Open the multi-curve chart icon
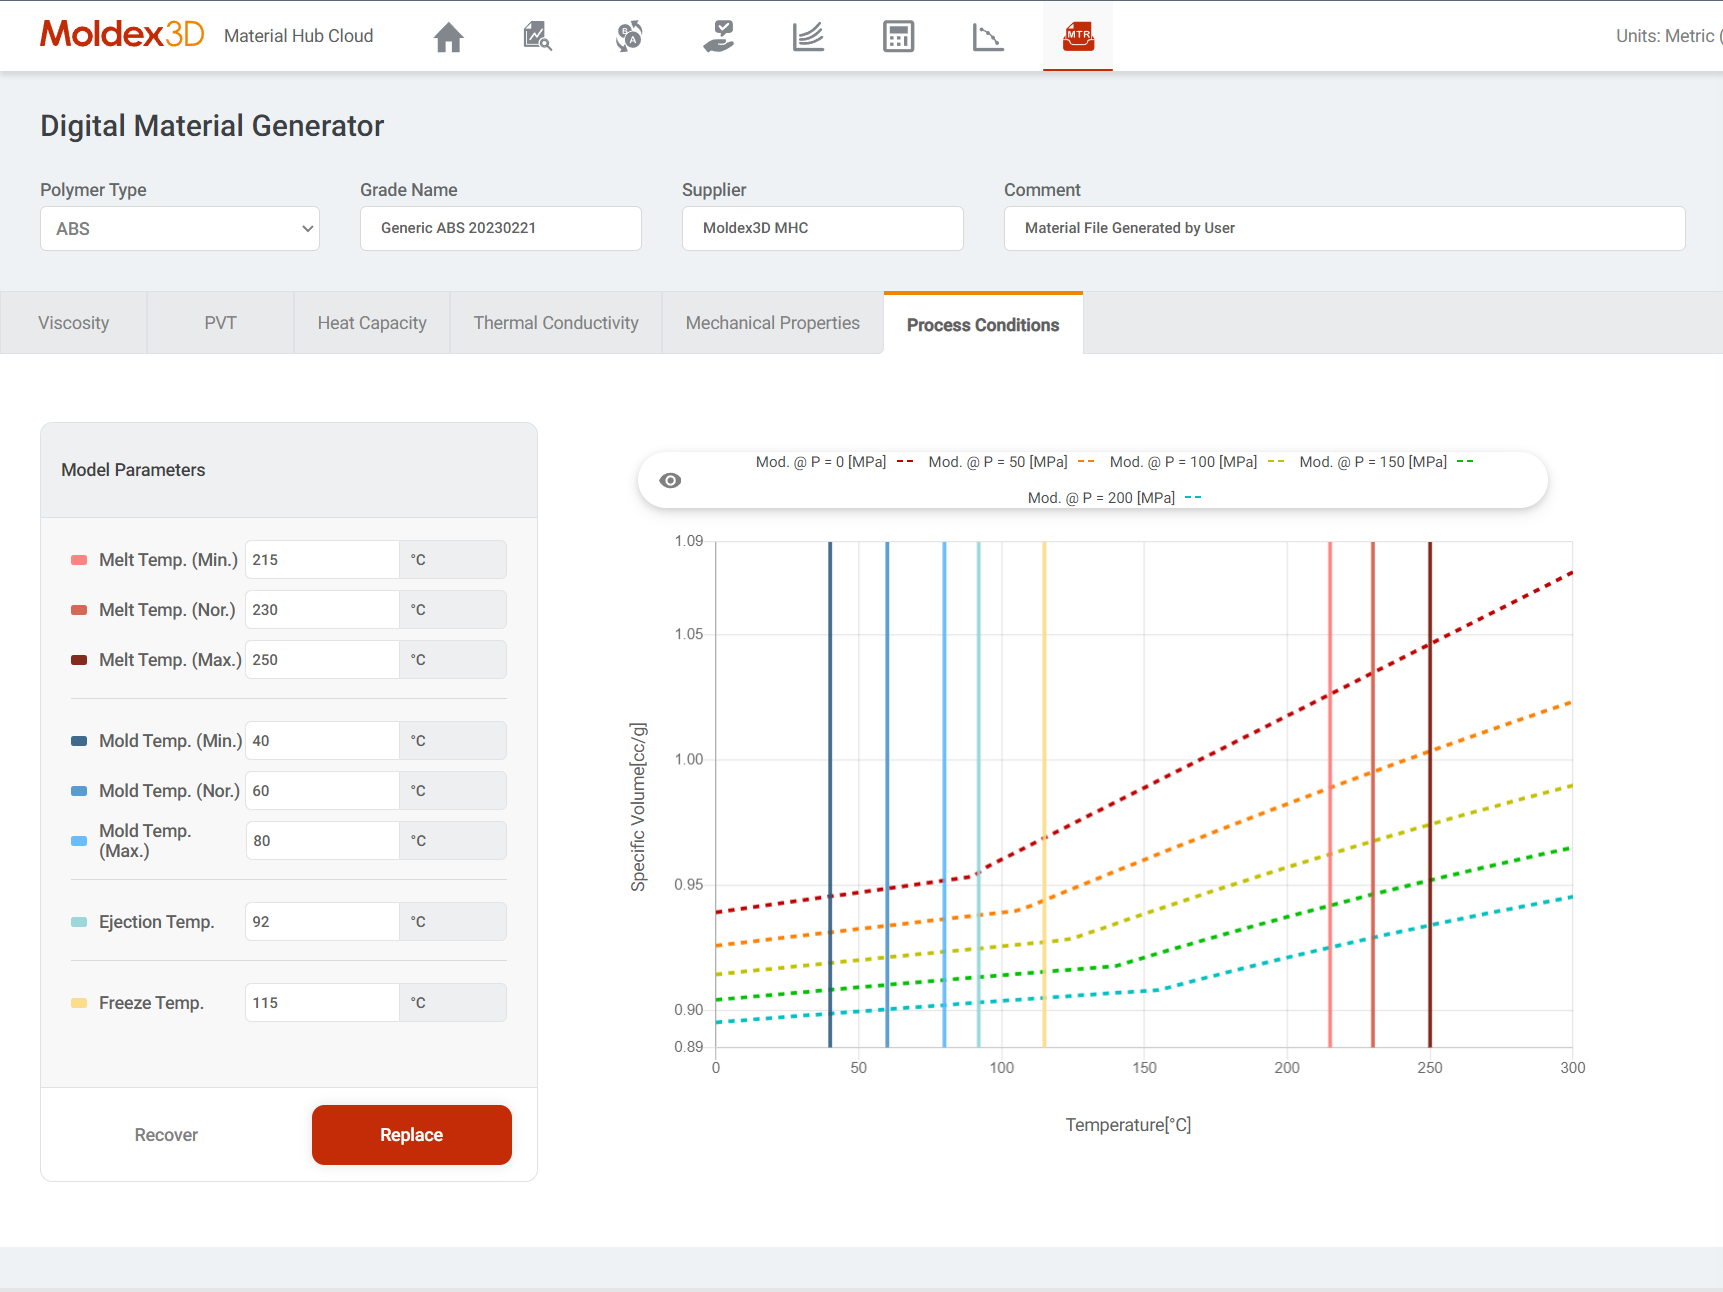1723x1292 pixels. pos(808,37)
